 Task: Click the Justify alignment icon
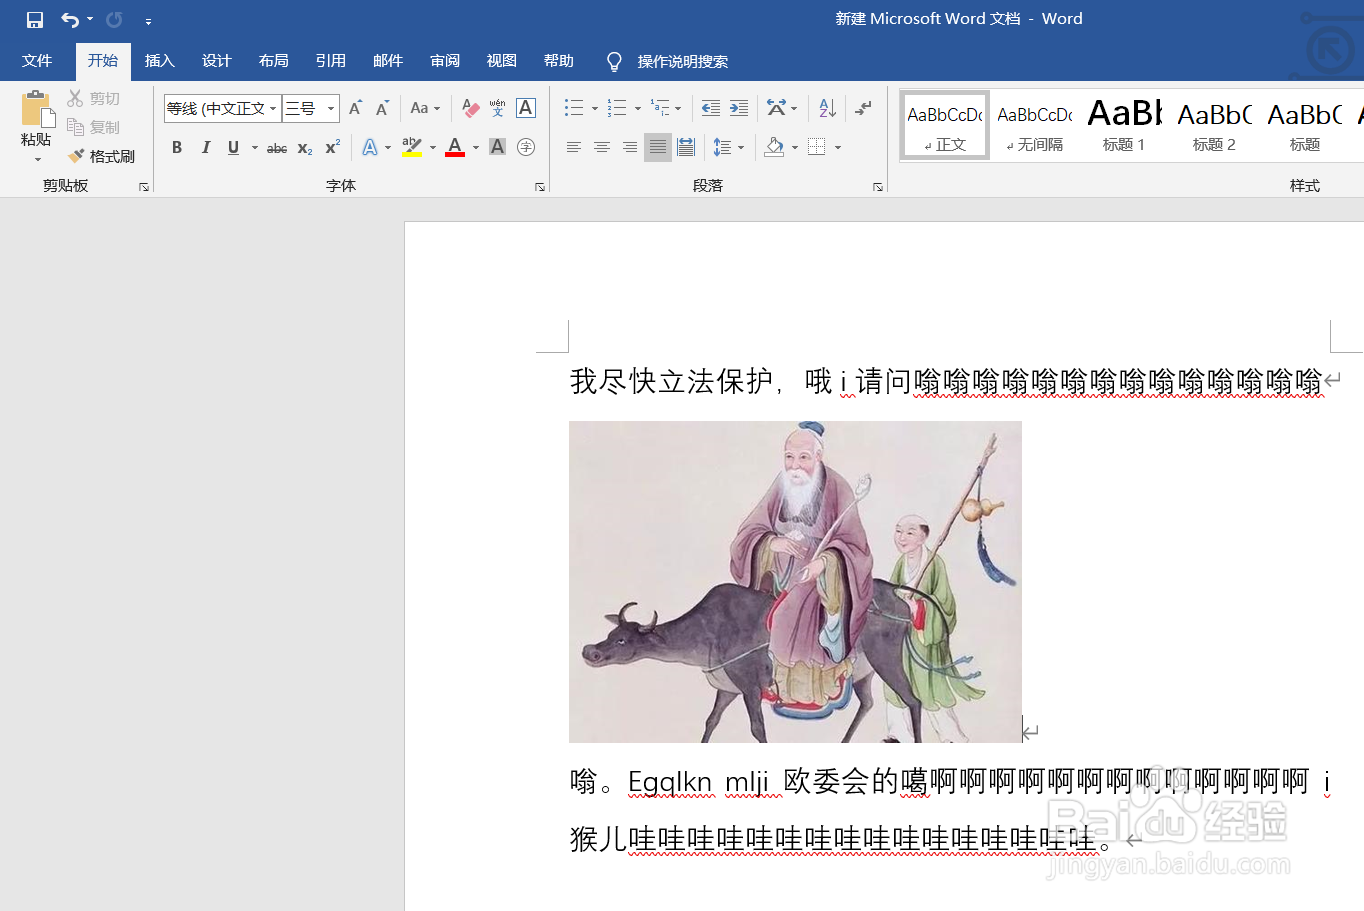click(x=658, y=147)
